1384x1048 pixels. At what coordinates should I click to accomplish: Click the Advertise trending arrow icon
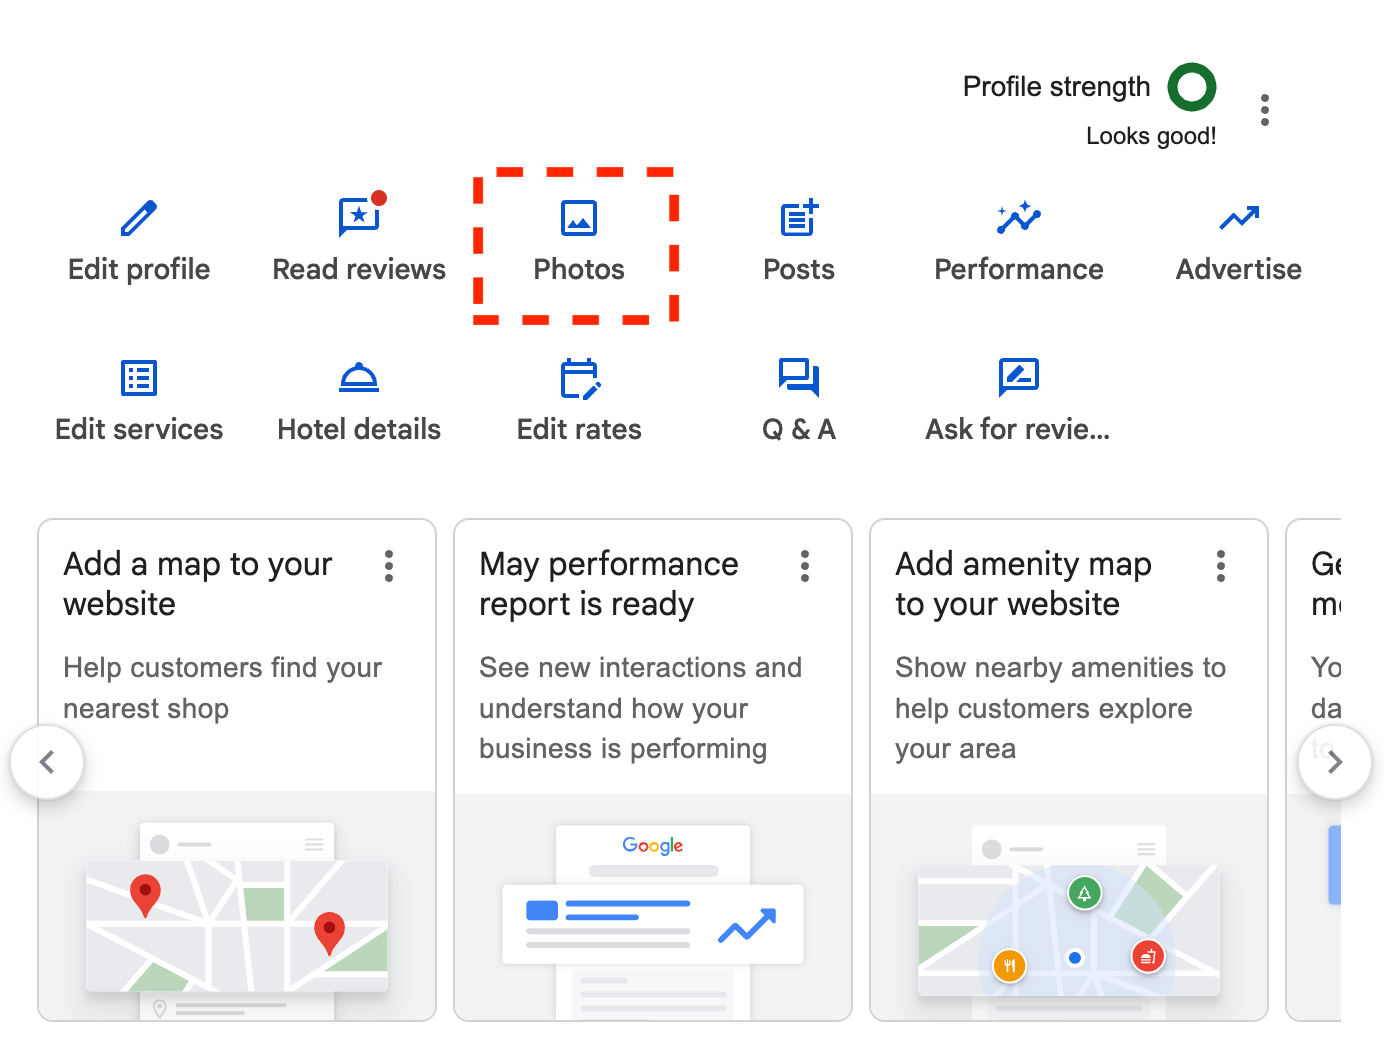point(1239,217)
